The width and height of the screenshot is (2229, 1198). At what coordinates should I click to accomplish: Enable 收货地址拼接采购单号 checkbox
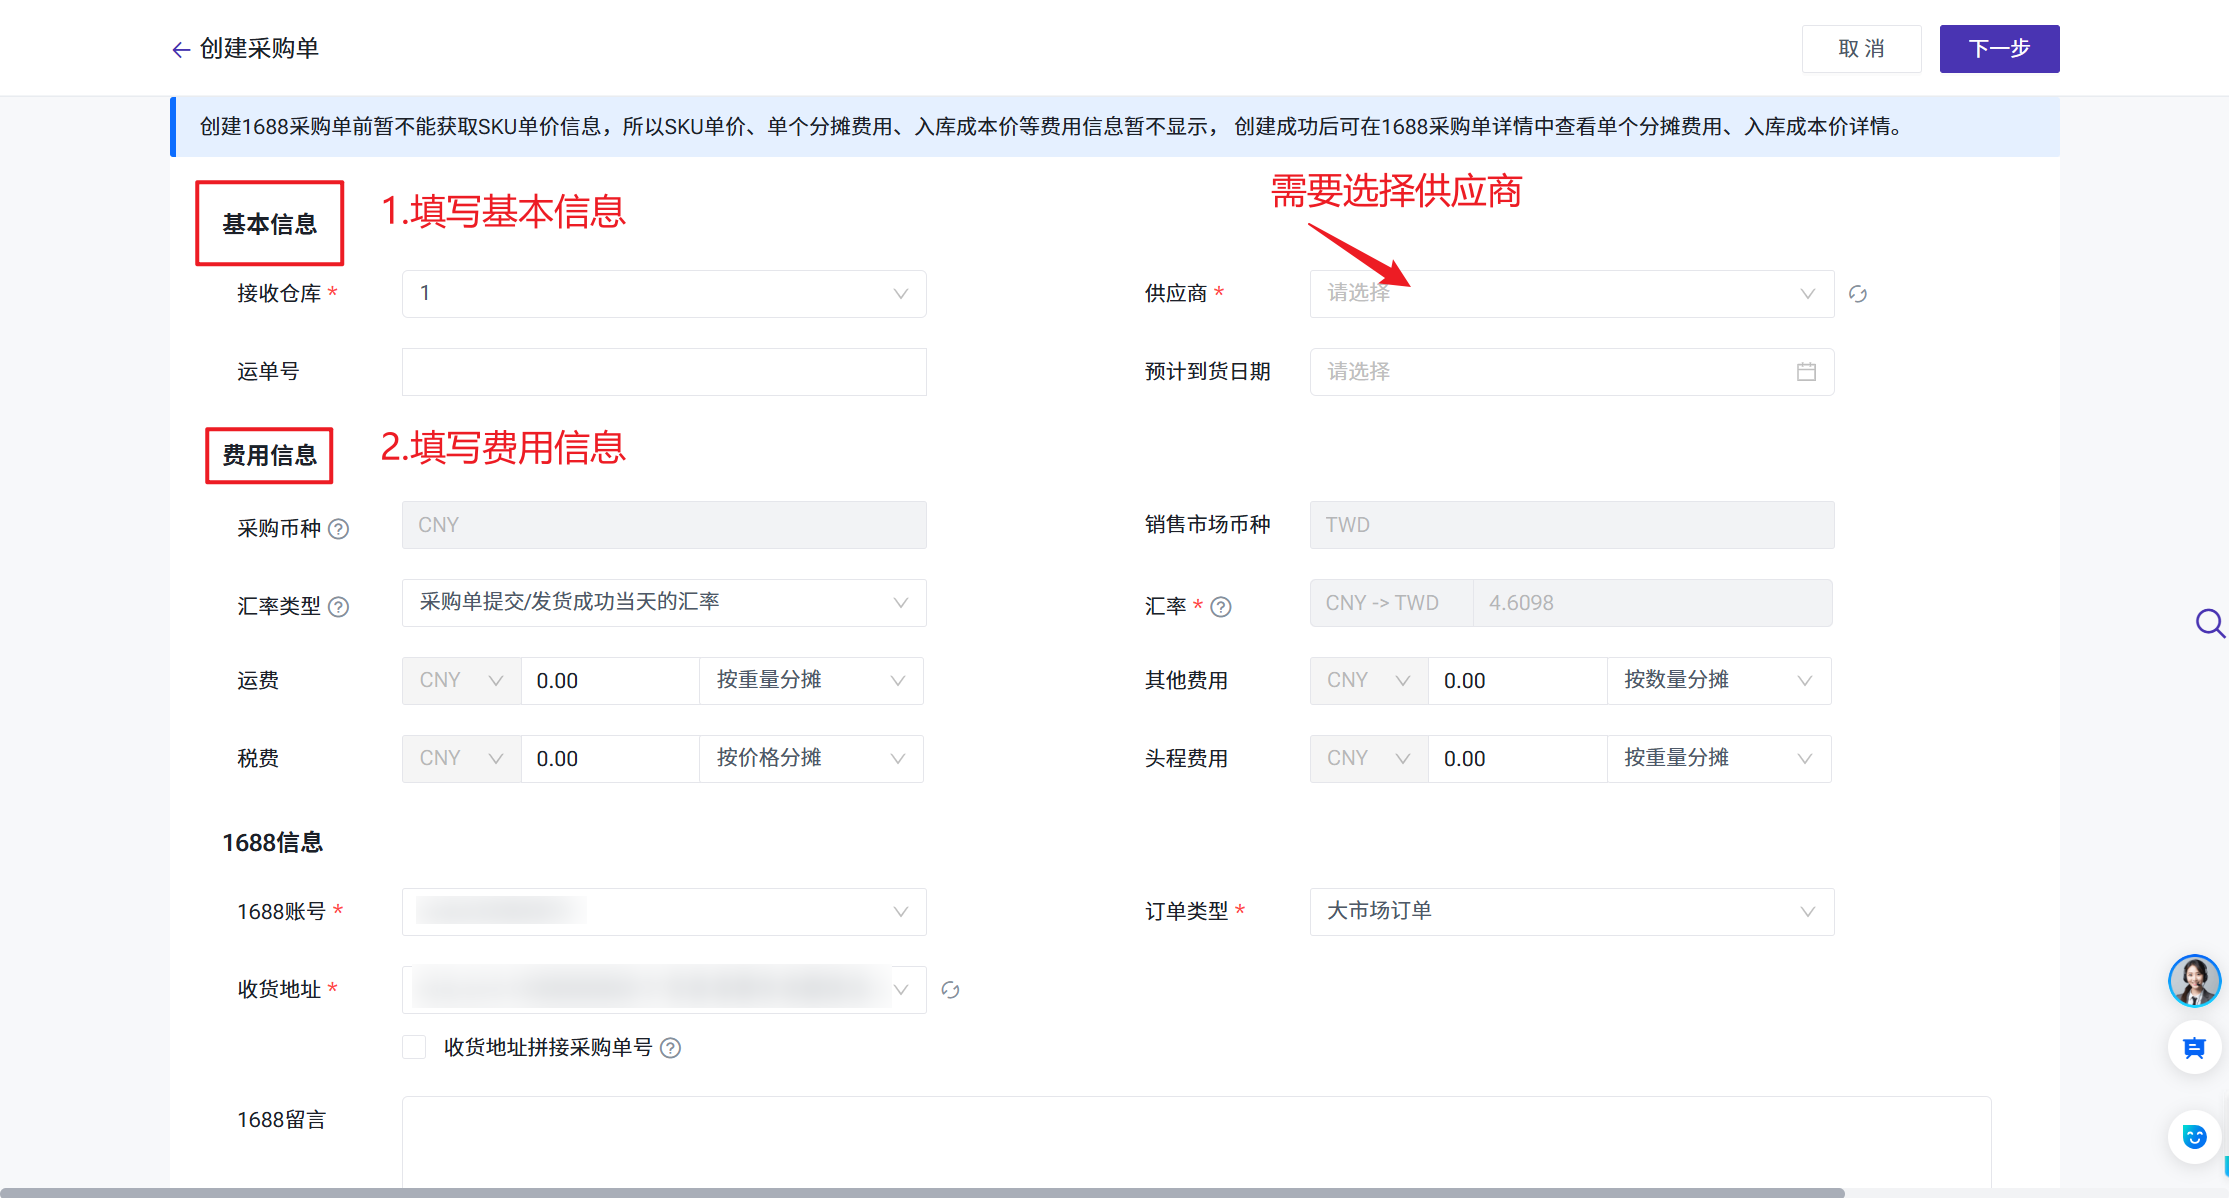414,1047
